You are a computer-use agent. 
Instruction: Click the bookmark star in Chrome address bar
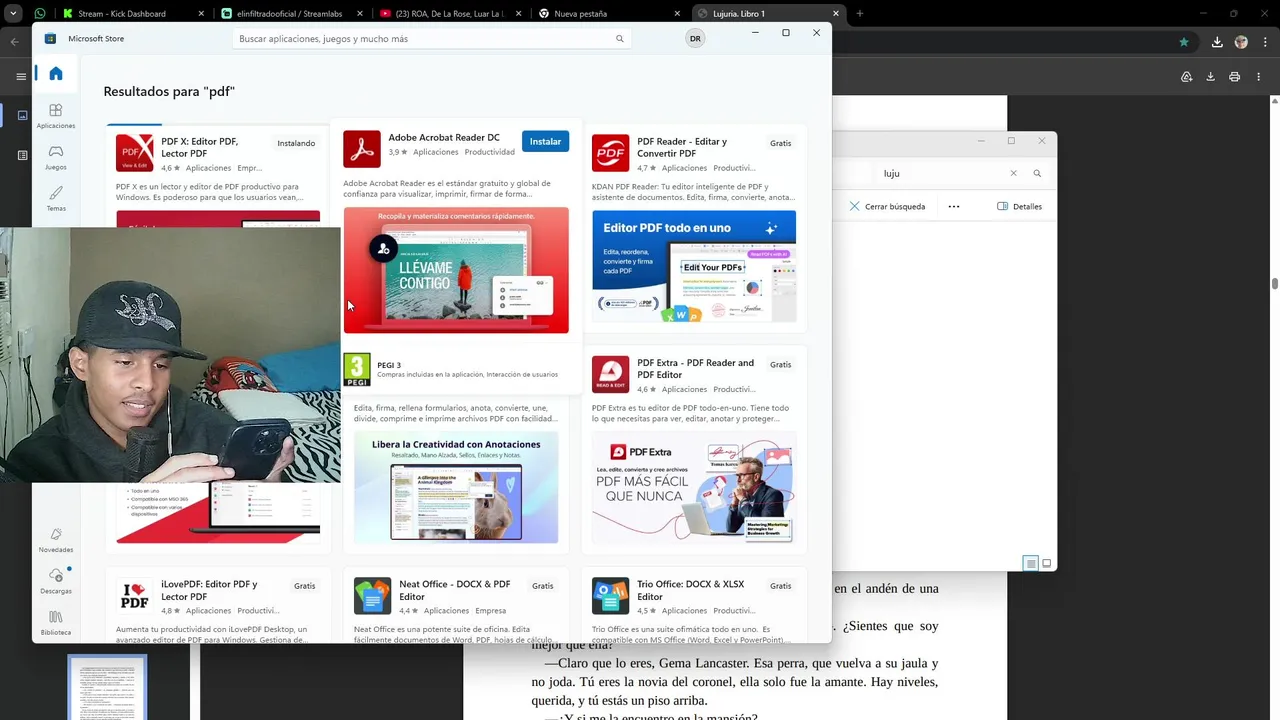(x=1184, y=42)
